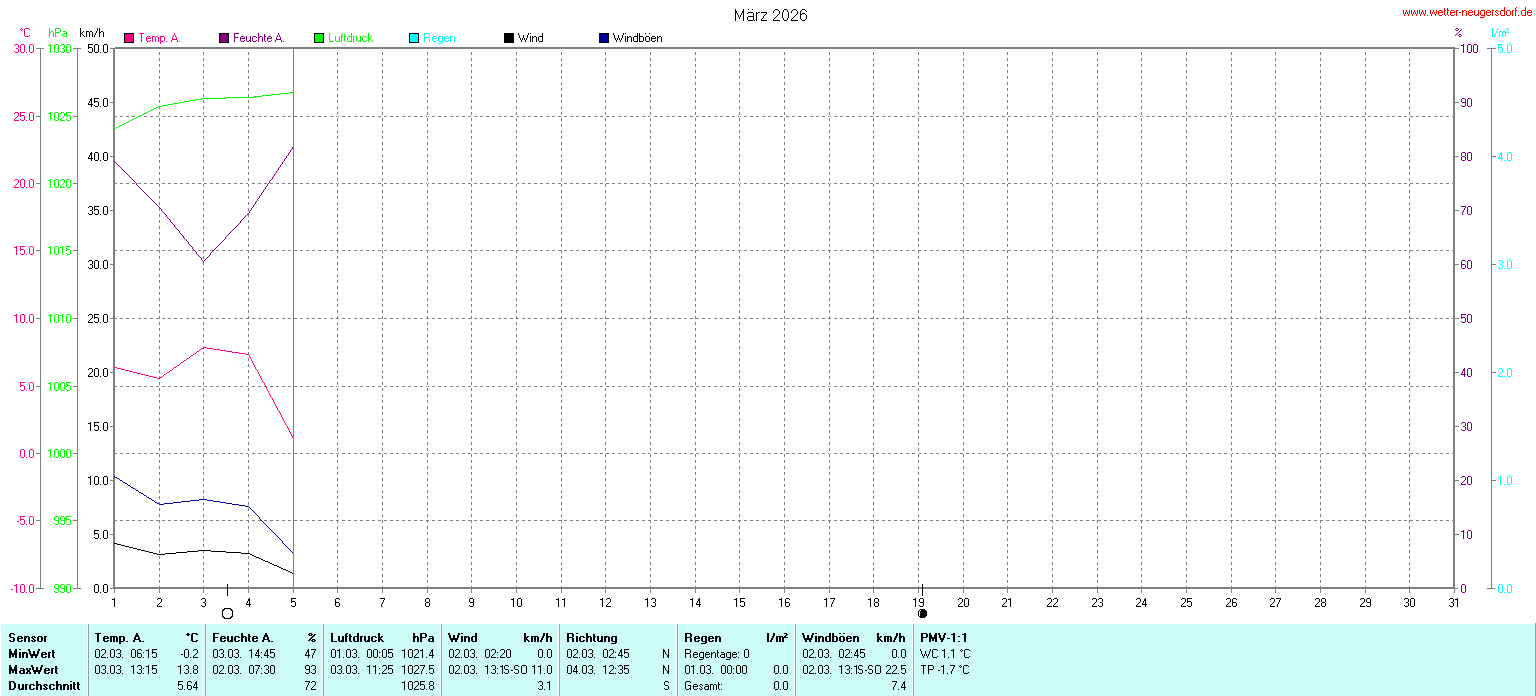Open the www.wetter-neugersdorf.de link

(x=1466, y=13)
